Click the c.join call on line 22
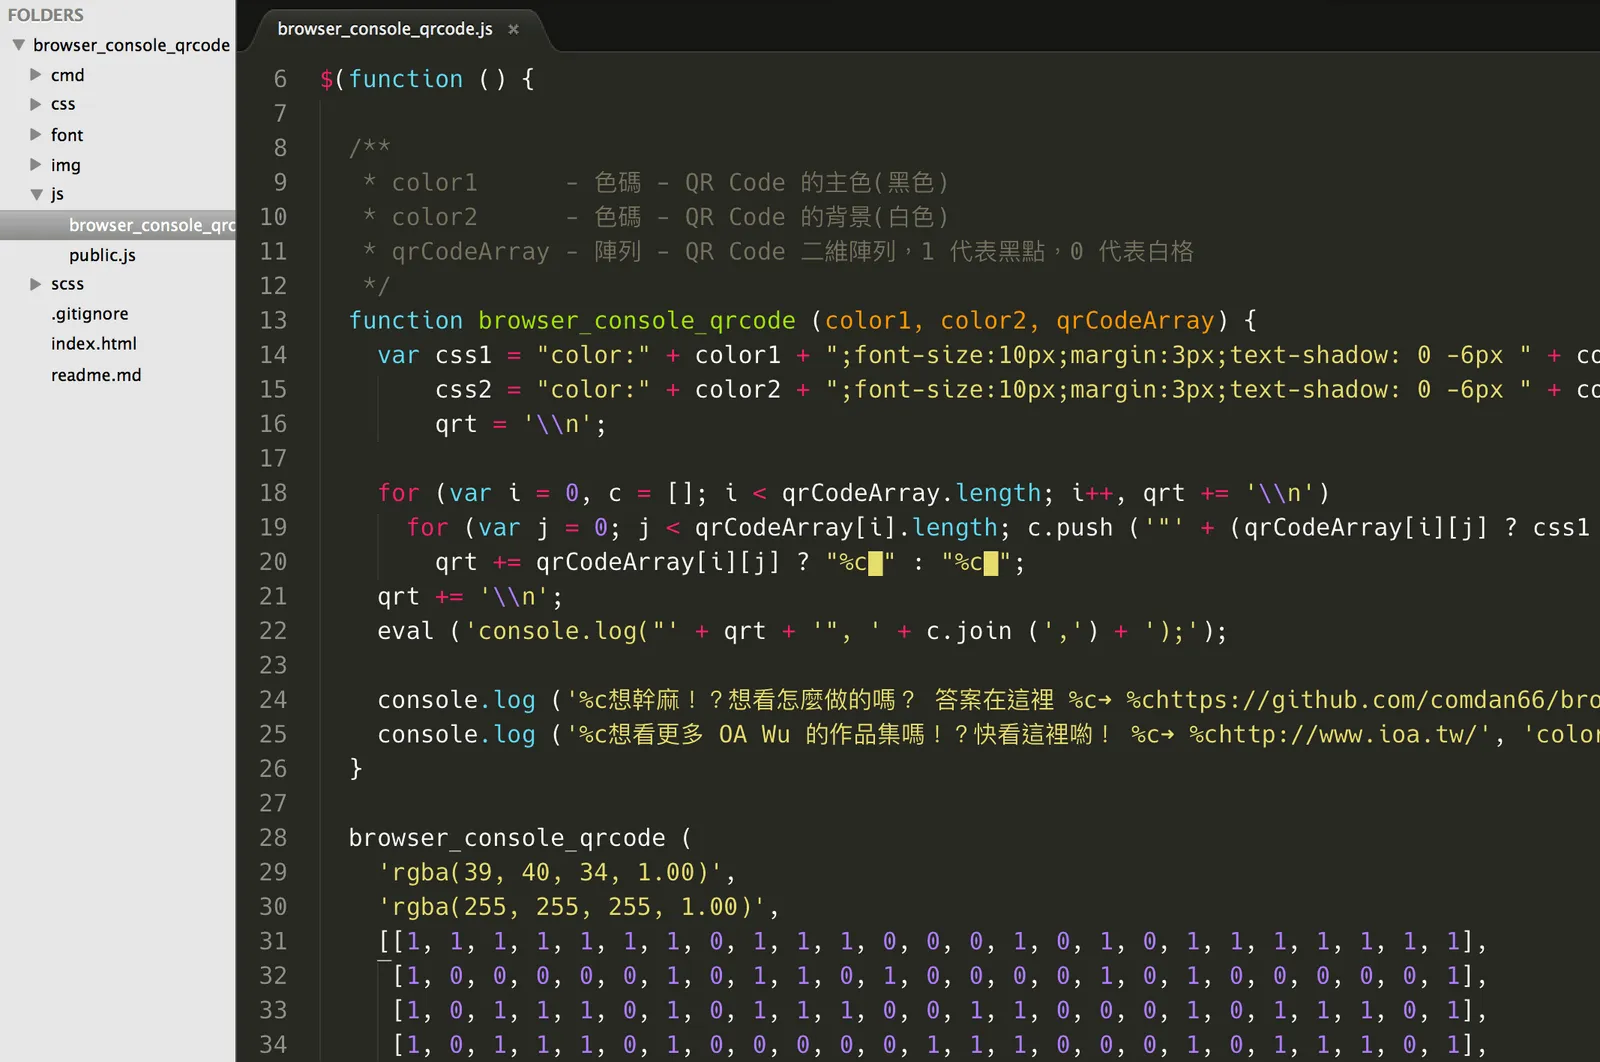This screenshot has height=1062, width=1600. (x=969, y=631)
